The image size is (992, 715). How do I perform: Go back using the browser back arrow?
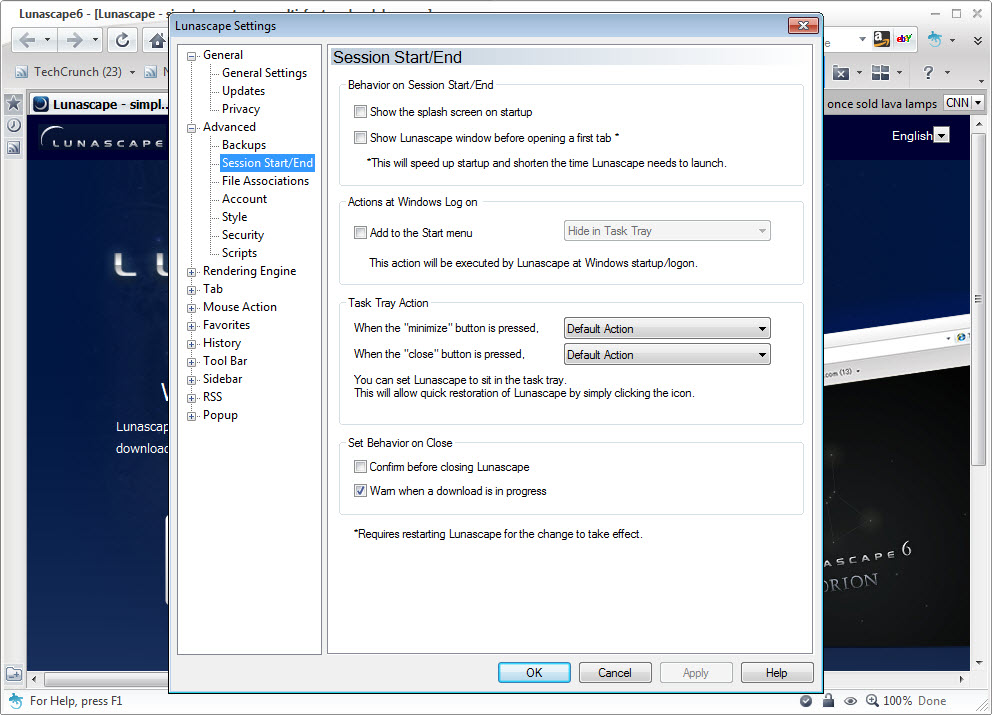point(27,40)
